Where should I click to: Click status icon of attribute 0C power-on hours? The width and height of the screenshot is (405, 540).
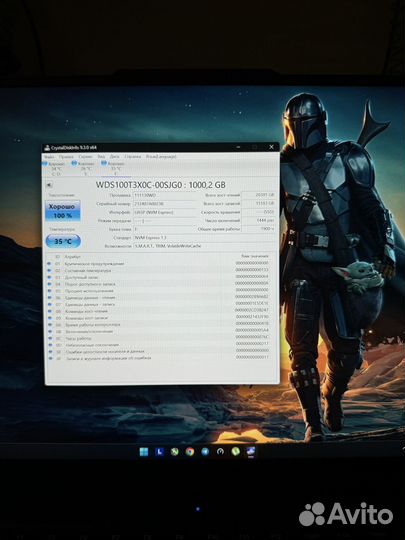pos(50,339)
